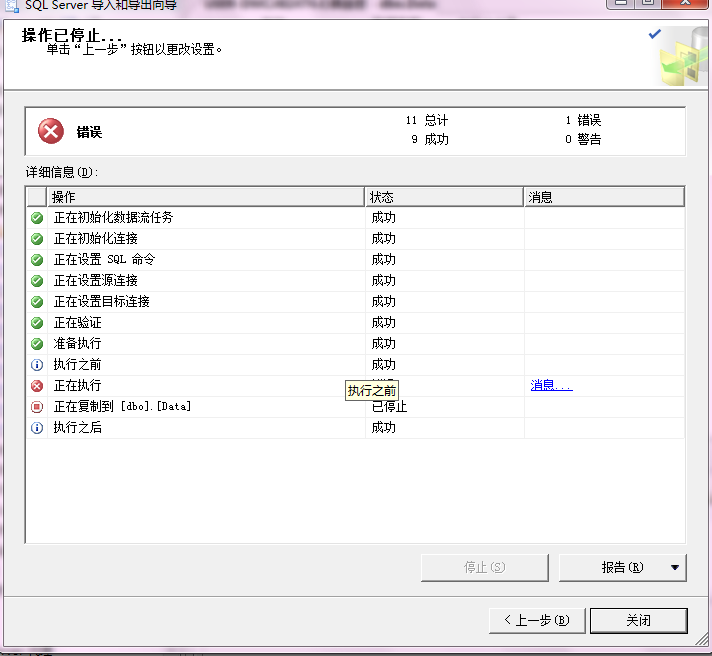712x656 pixels.
Task: Click green check icon beside 正在初始化连接
Action: click(37, 239)
